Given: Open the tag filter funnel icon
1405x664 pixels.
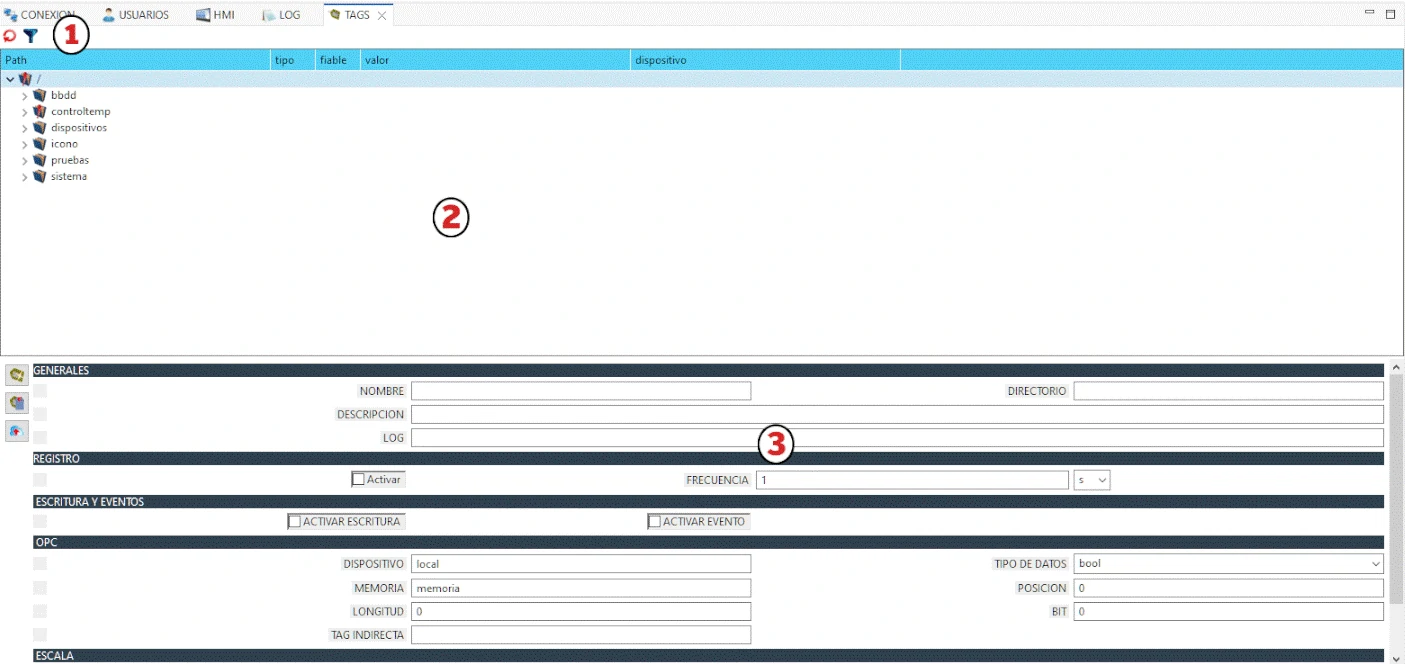Looking at the screenshot, I should [x=31, y=36].
